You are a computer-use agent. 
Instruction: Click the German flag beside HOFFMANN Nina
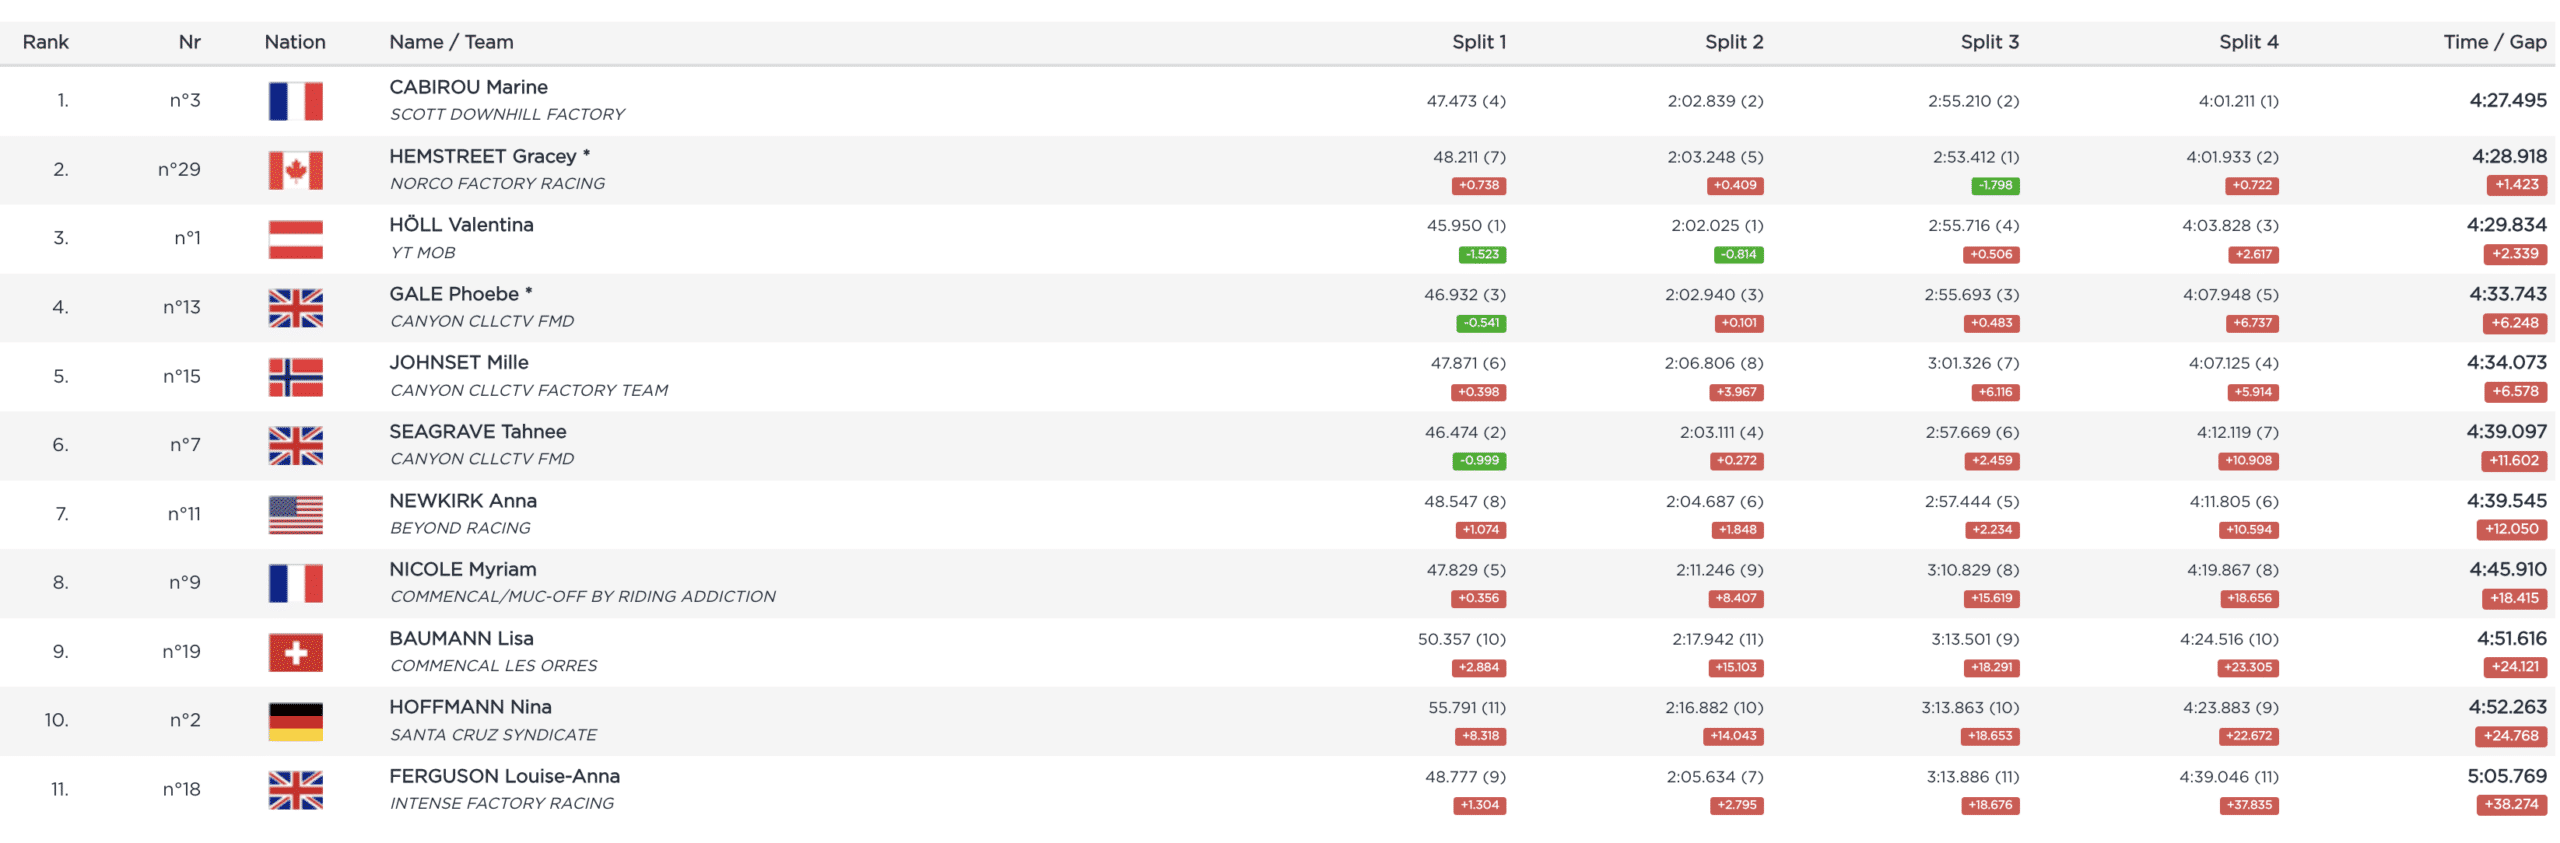click(x=295, y=721)
